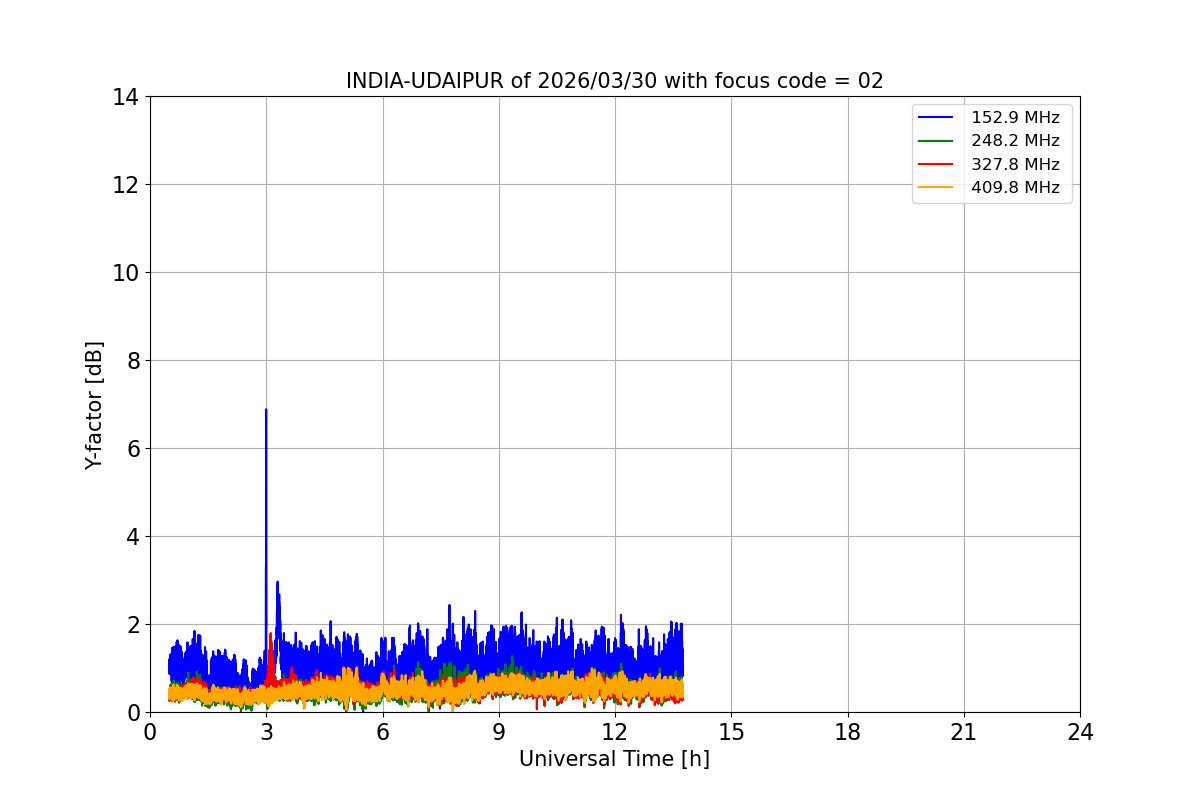Click the tall blue spike peak near 3h

coord(266,410)
